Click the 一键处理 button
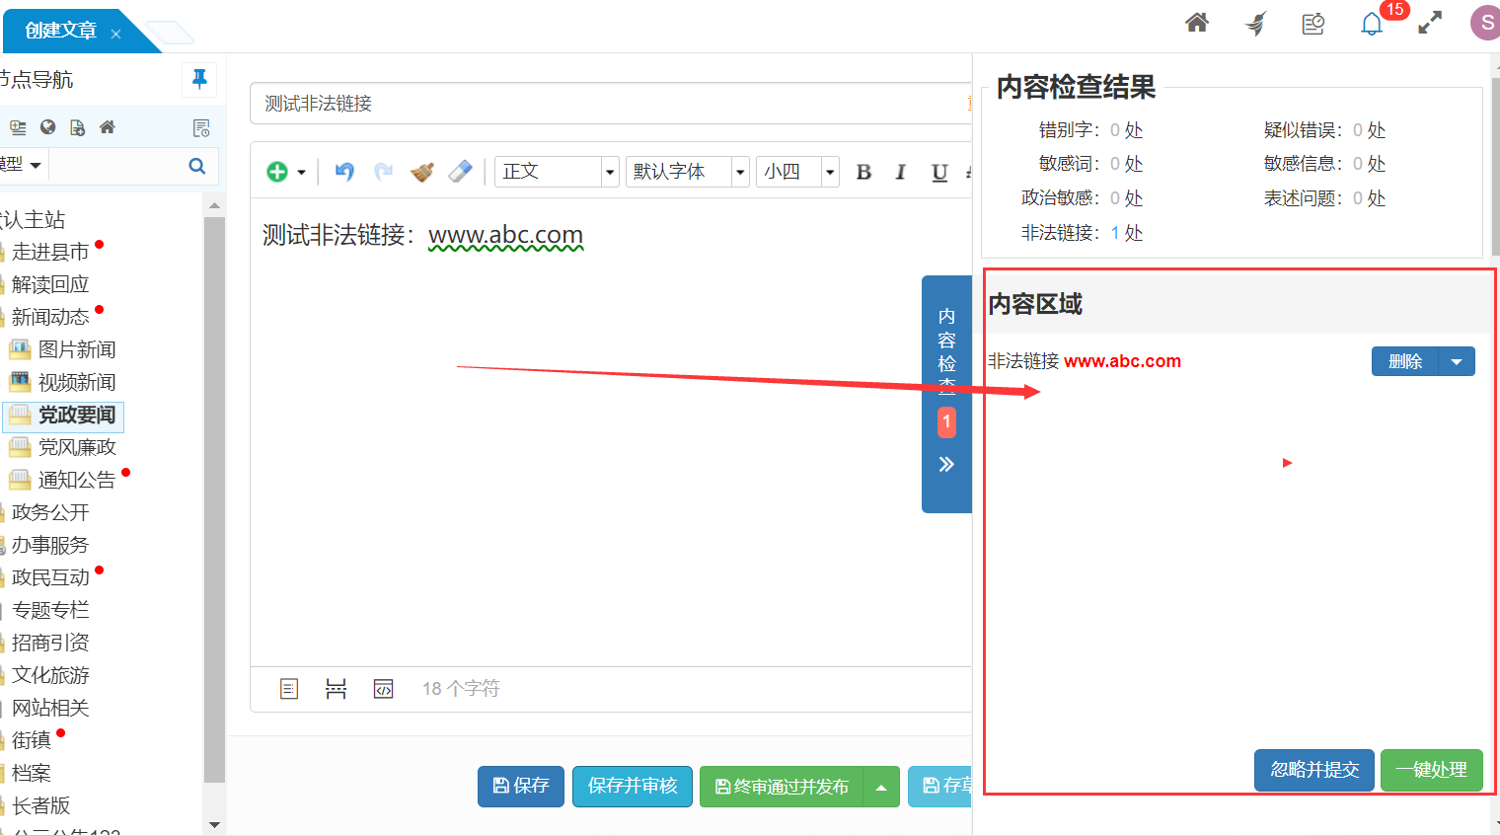Screen dimensions: 1500x836 click(1431, 770)
